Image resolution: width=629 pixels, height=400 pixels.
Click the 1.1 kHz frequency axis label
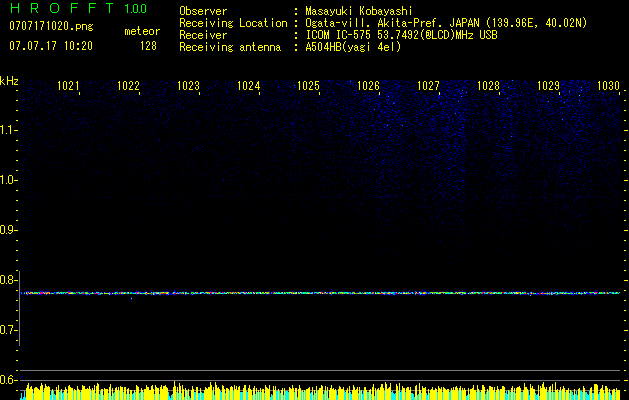(7, 130)
